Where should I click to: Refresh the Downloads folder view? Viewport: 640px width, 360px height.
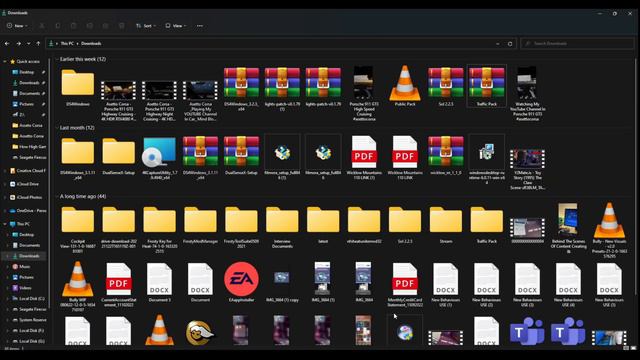[x=510, y=44]
